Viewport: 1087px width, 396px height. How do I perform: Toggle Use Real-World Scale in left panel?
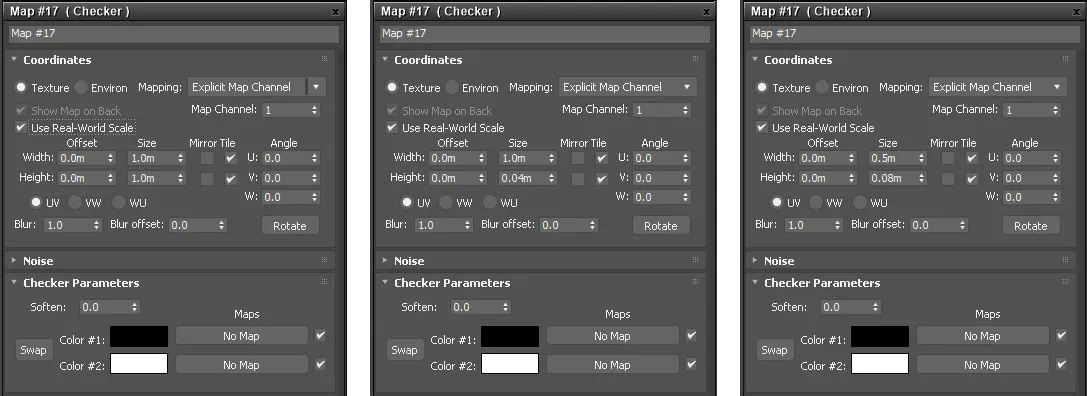21,128
